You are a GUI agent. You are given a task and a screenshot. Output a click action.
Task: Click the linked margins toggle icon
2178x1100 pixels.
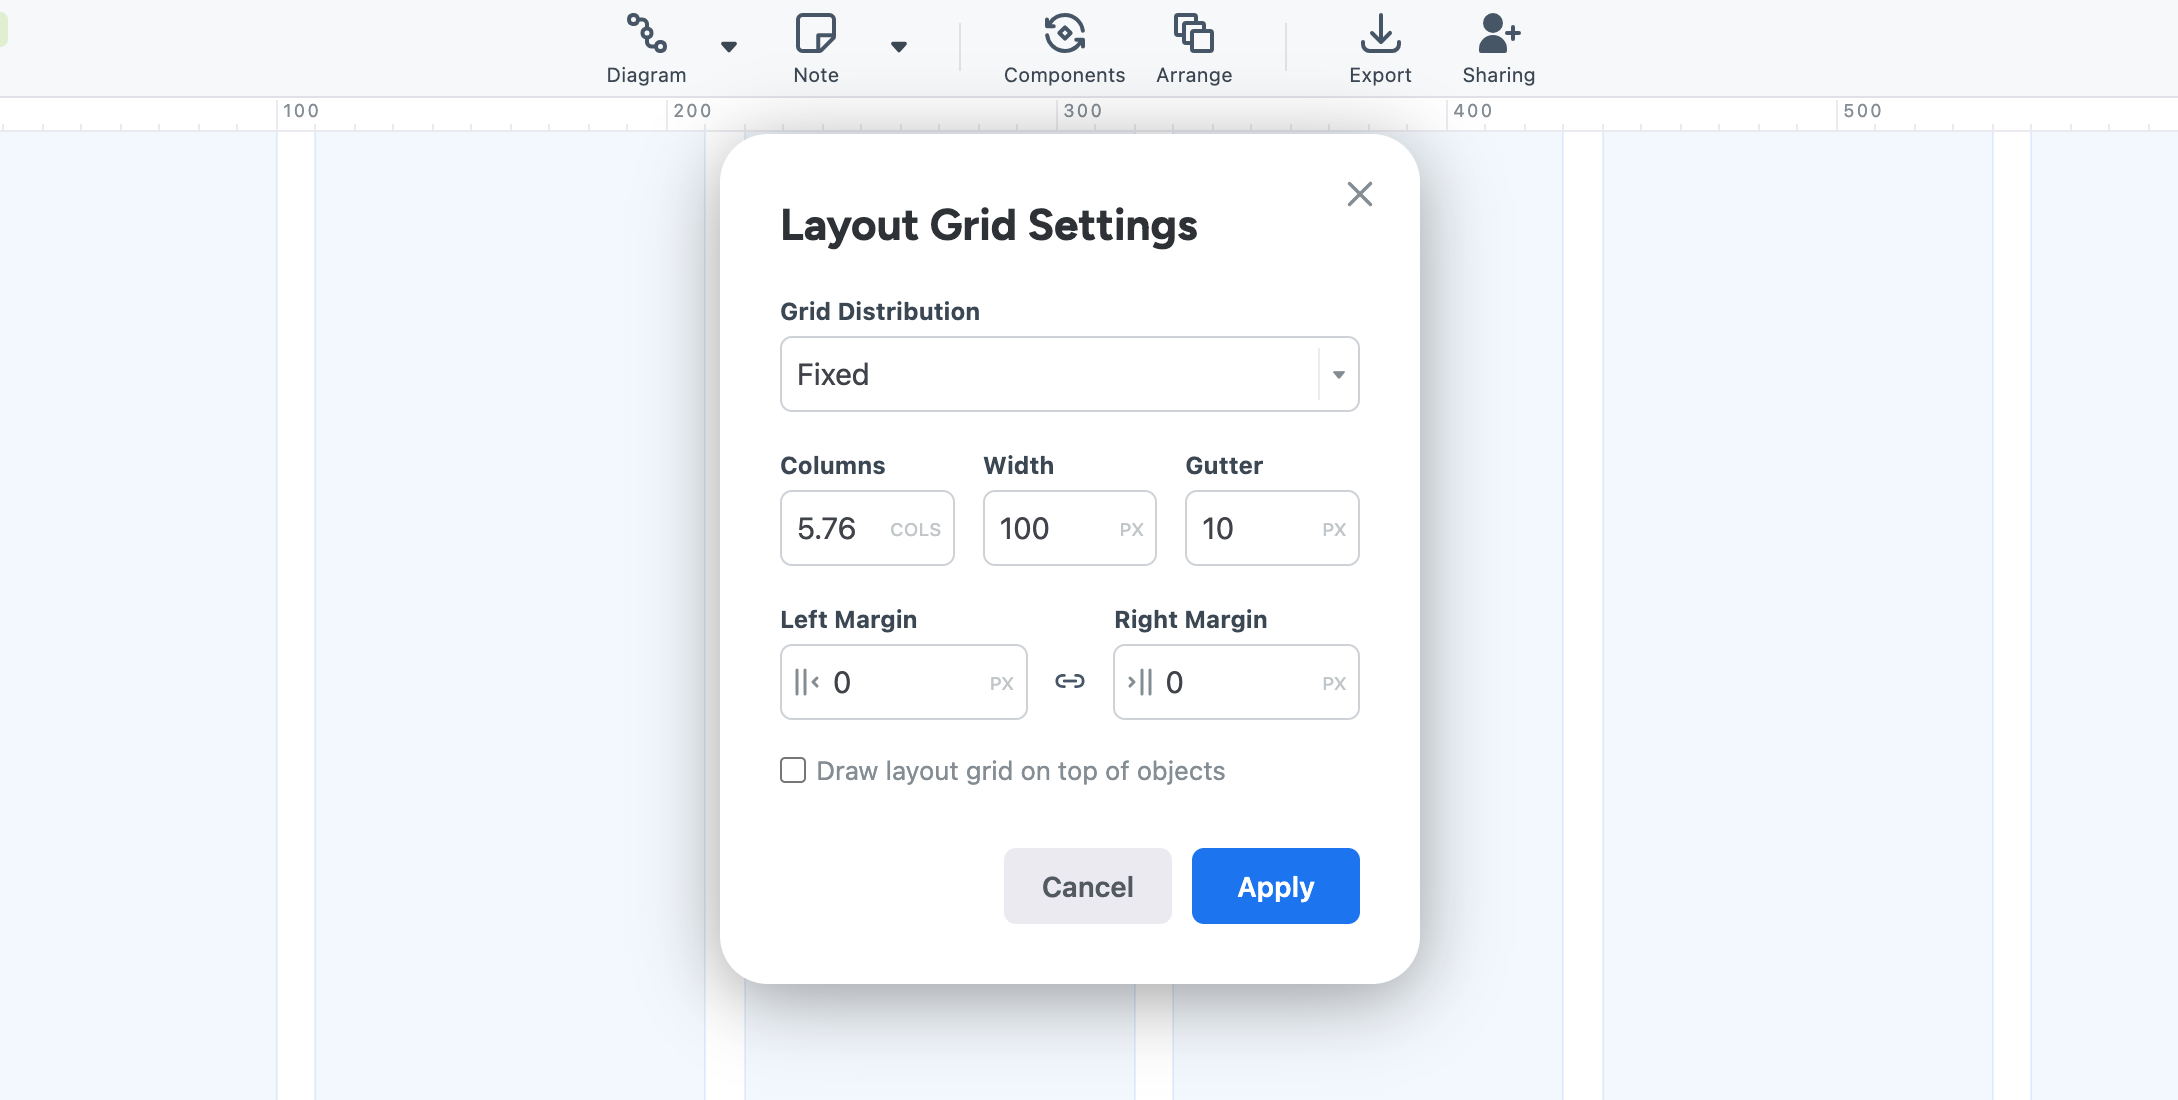[1070, 682]
